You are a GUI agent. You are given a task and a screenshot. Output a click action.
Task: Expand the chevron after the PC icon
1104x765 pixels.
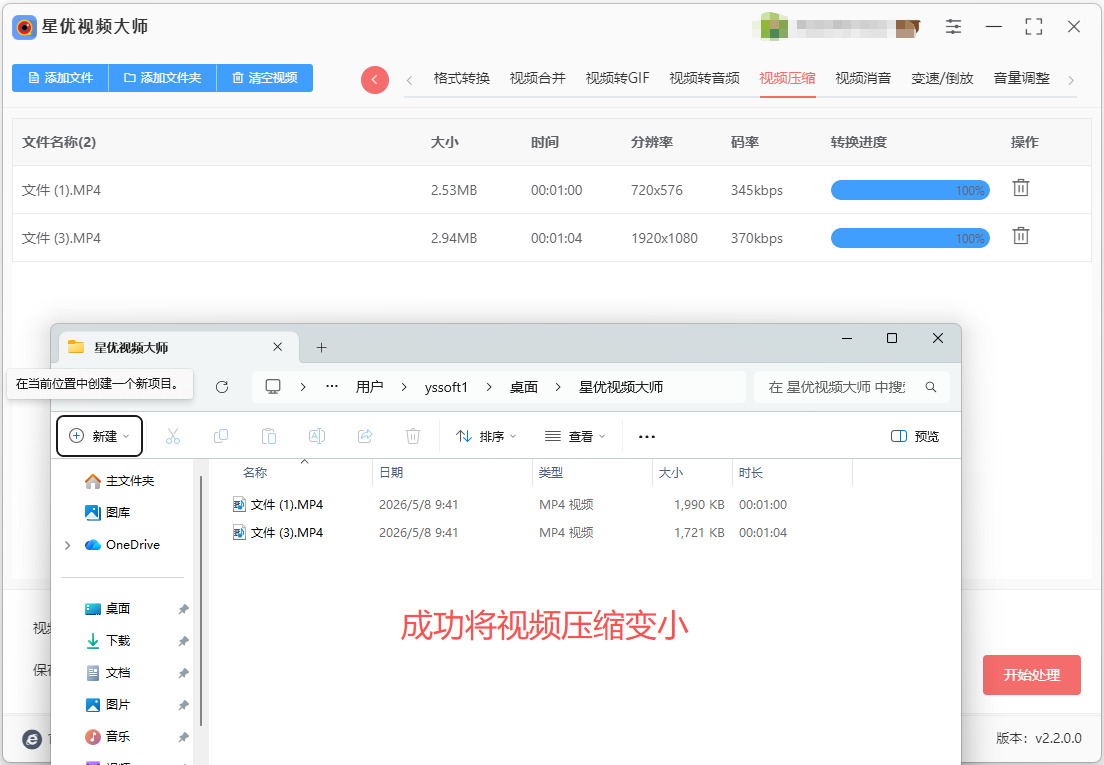(x=303, y=387)
